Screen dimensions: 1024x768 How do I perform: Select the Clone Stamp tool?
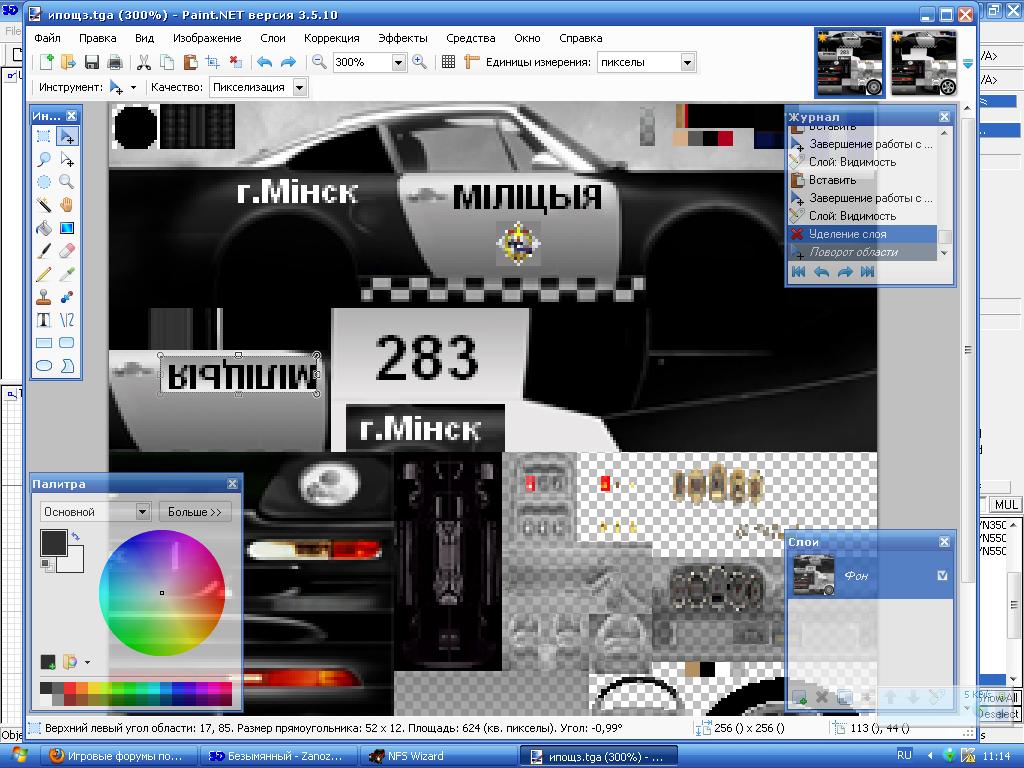click(x=44, y=296)
